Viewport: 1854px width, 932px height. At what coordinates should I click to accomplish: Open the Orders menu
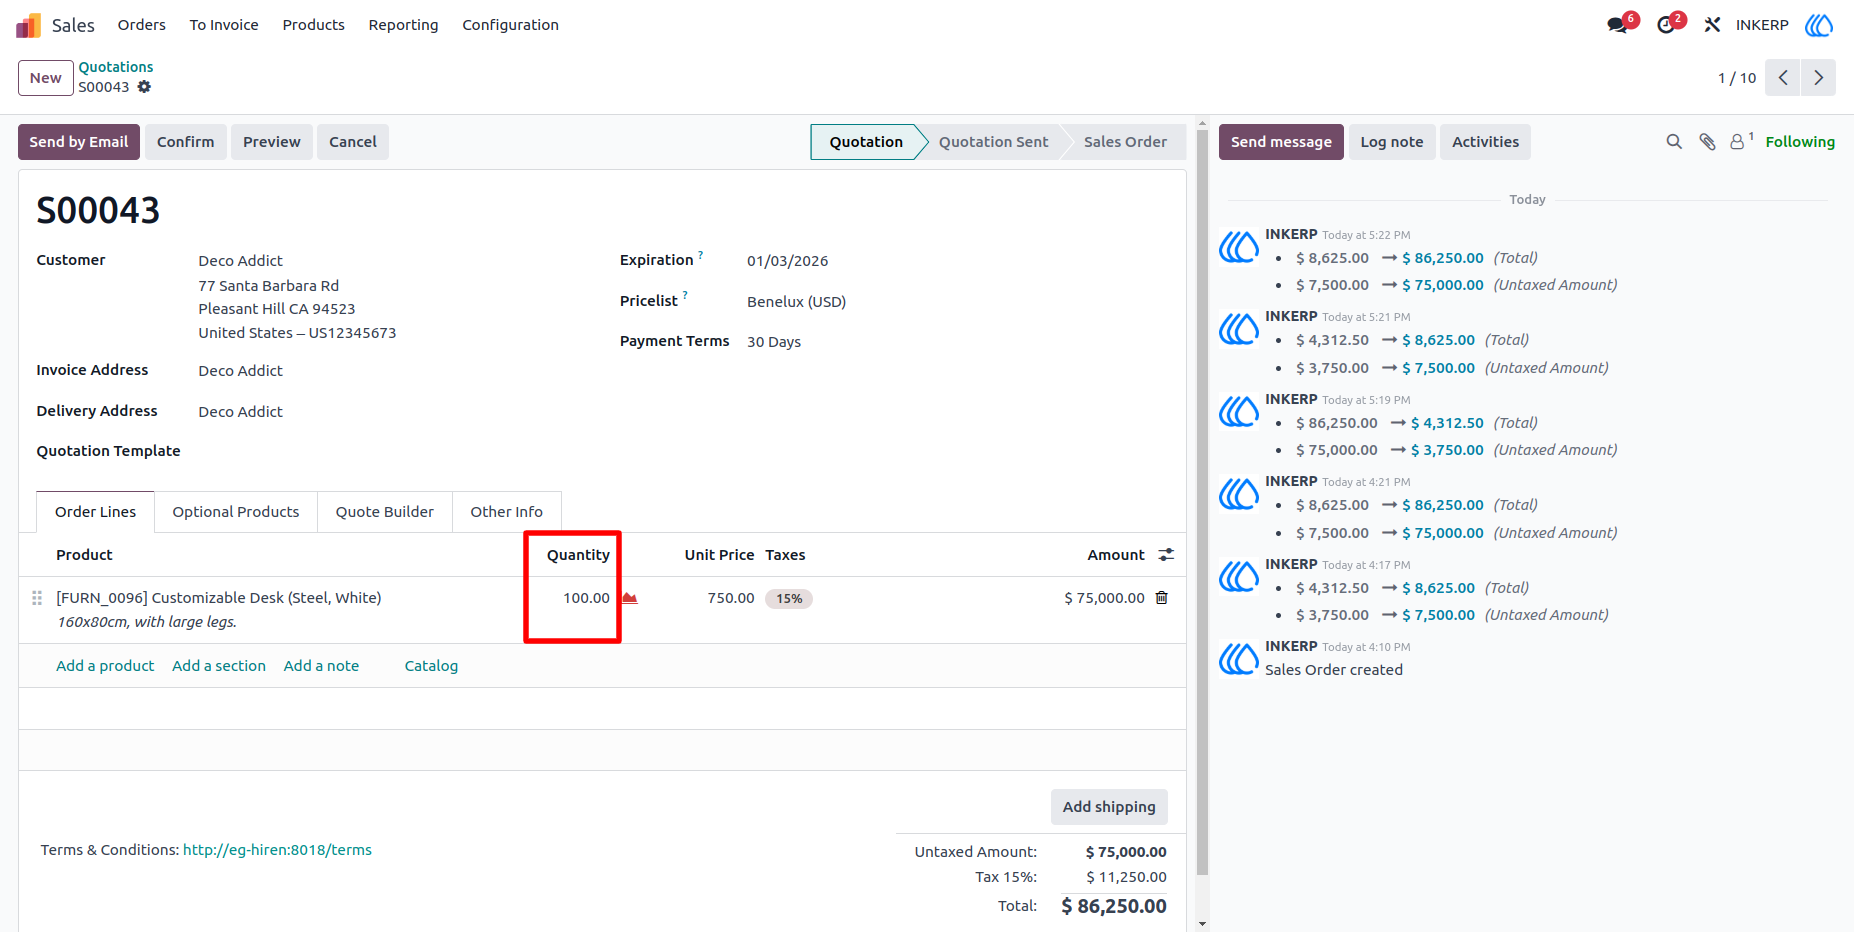click(142, 25)
